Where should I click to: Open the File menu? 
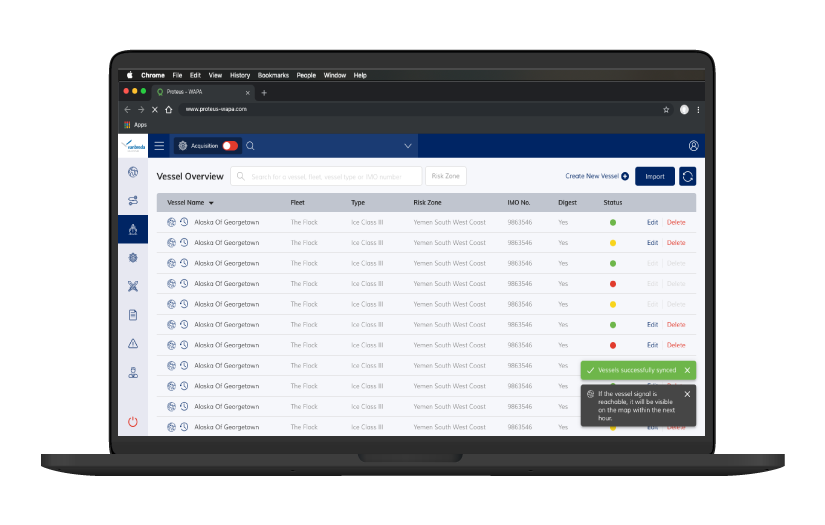177,75
